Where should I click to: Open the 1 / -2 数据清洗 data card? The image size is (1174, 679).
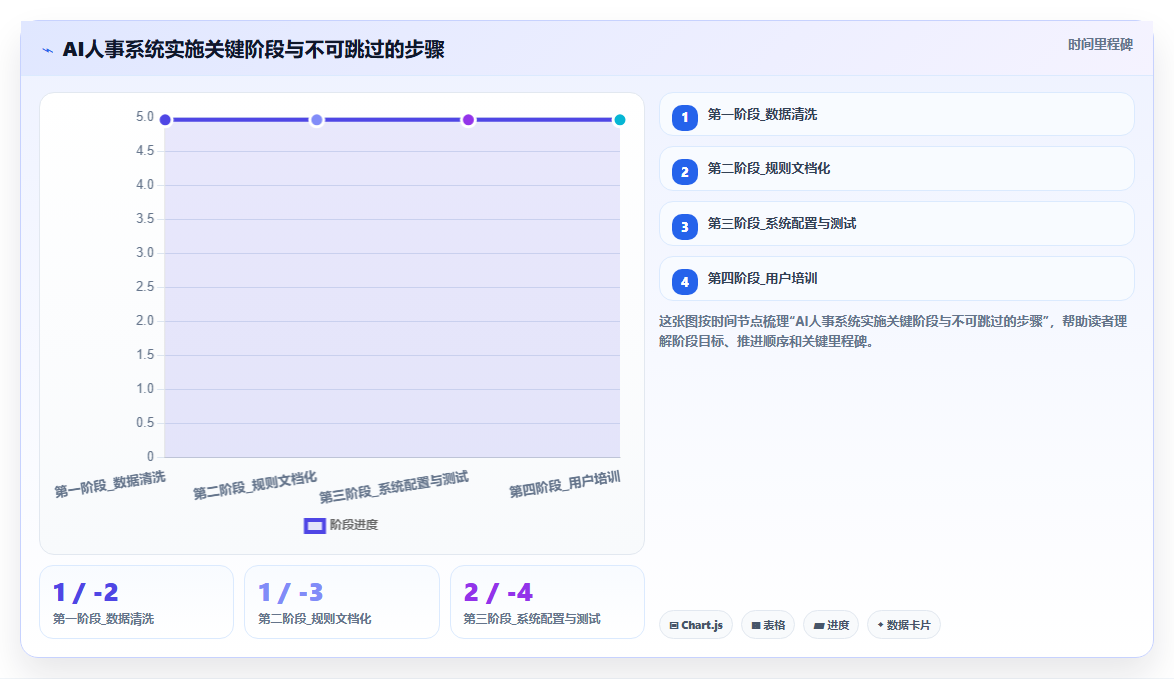pos(136,602)
